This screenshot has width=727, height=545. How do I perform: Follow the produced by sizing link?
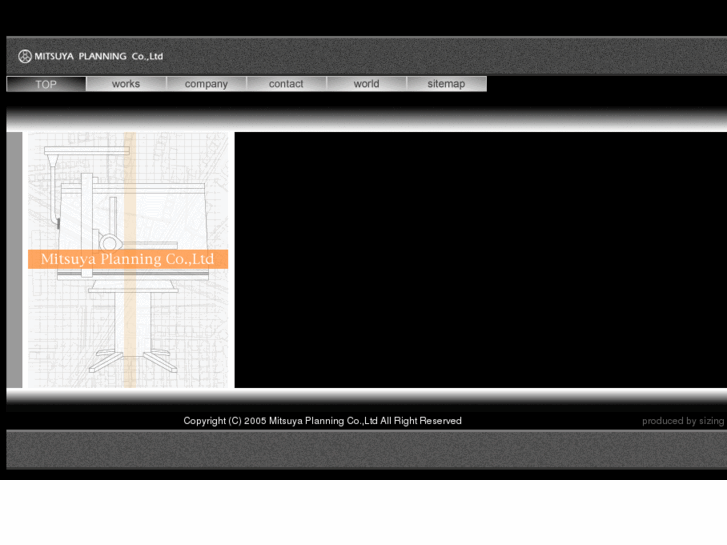tap(683, 421)
